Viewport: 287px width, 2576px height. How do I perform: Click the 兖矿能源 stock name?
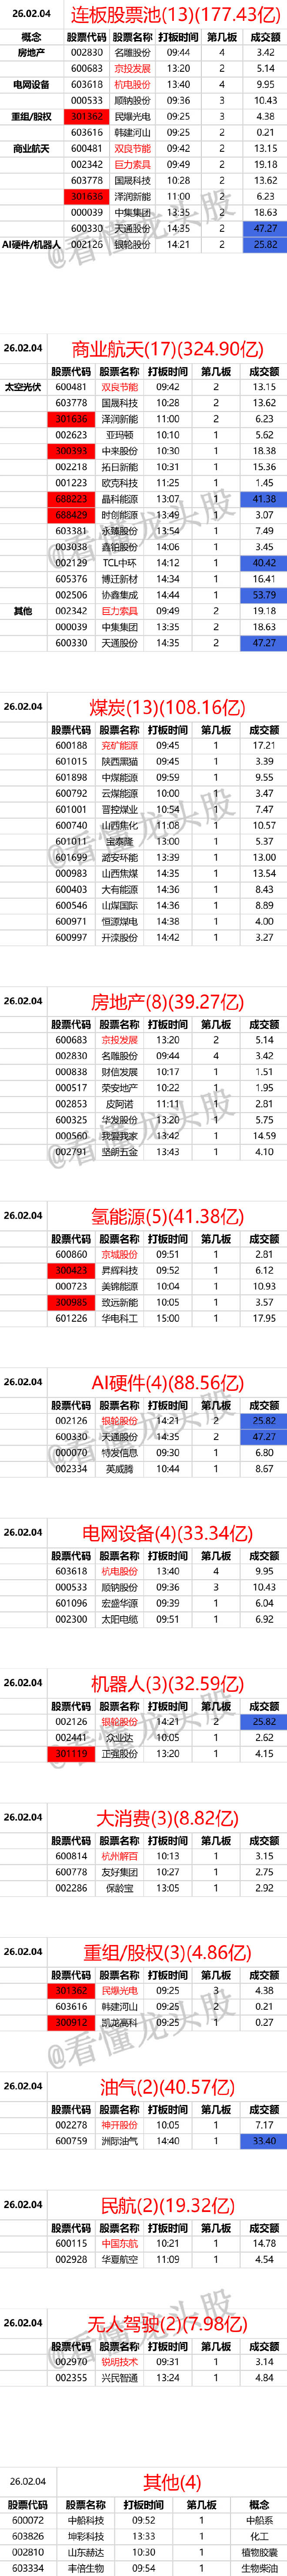(119, 745)
